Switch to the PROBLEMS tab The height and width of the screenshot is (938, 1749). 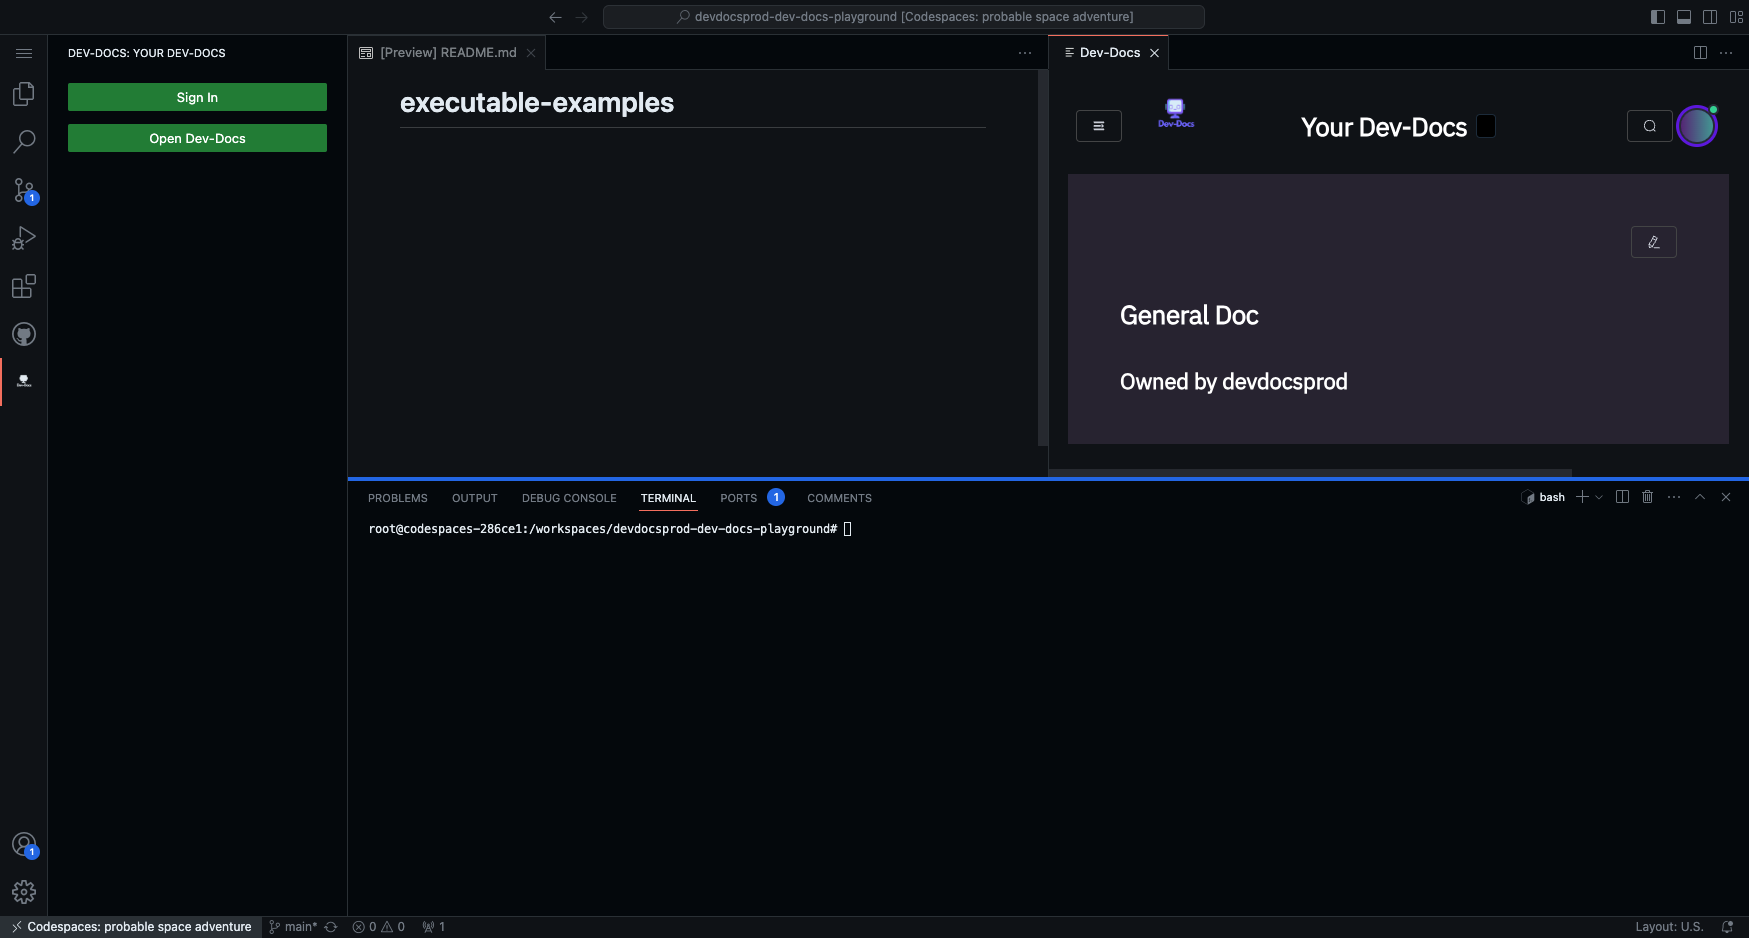coord(397,498)
